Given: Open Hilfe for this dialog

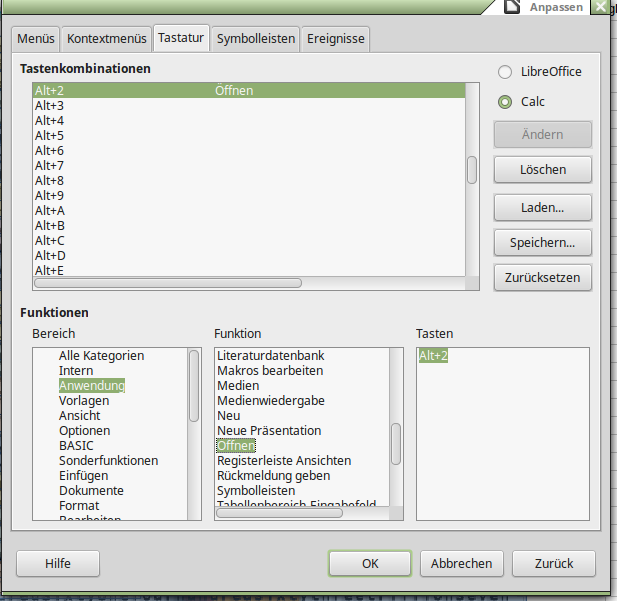Looking at the screenshot, I should point(58,563).
